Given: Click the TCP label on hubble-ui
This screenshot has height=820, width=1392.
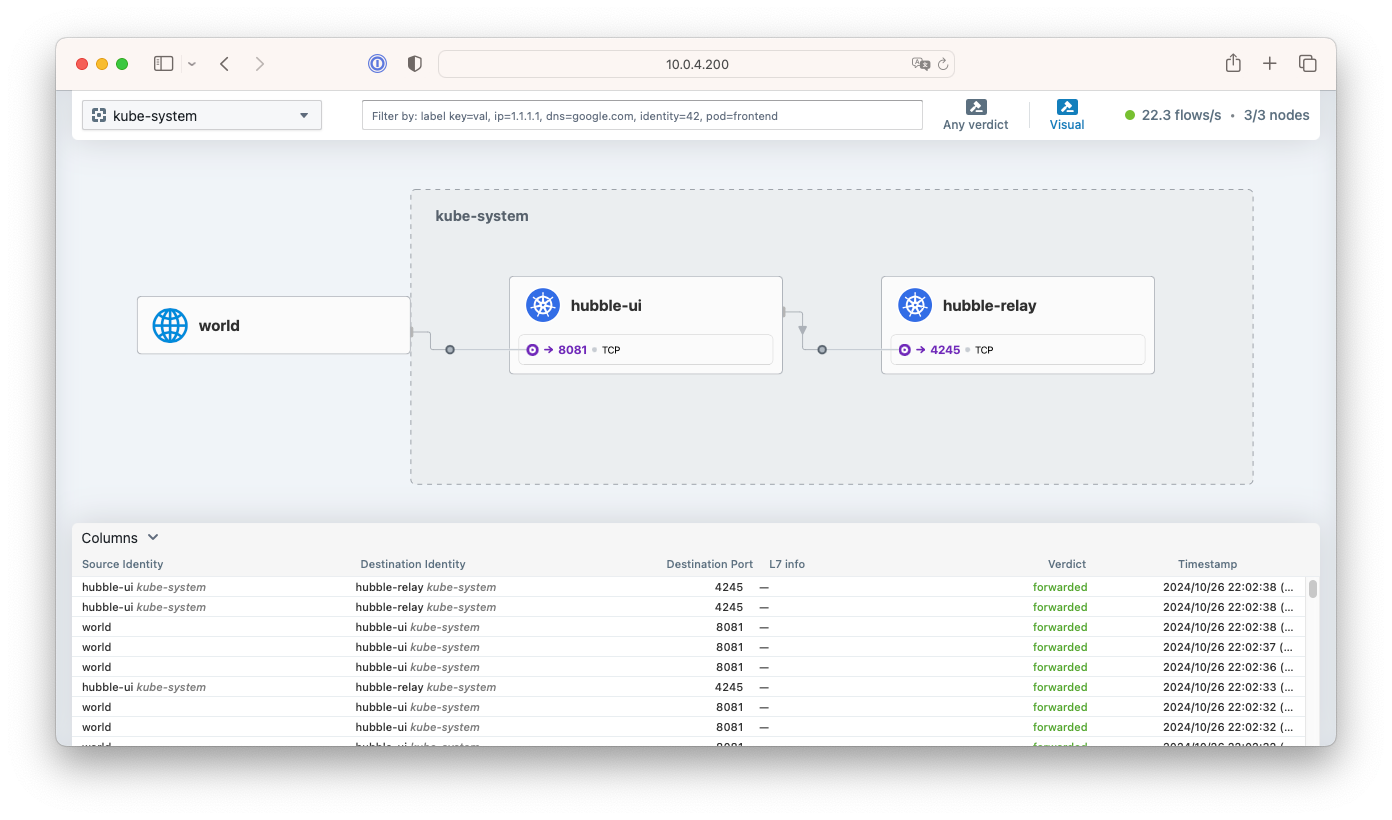Looking at the screenshot, I should 611,350.
